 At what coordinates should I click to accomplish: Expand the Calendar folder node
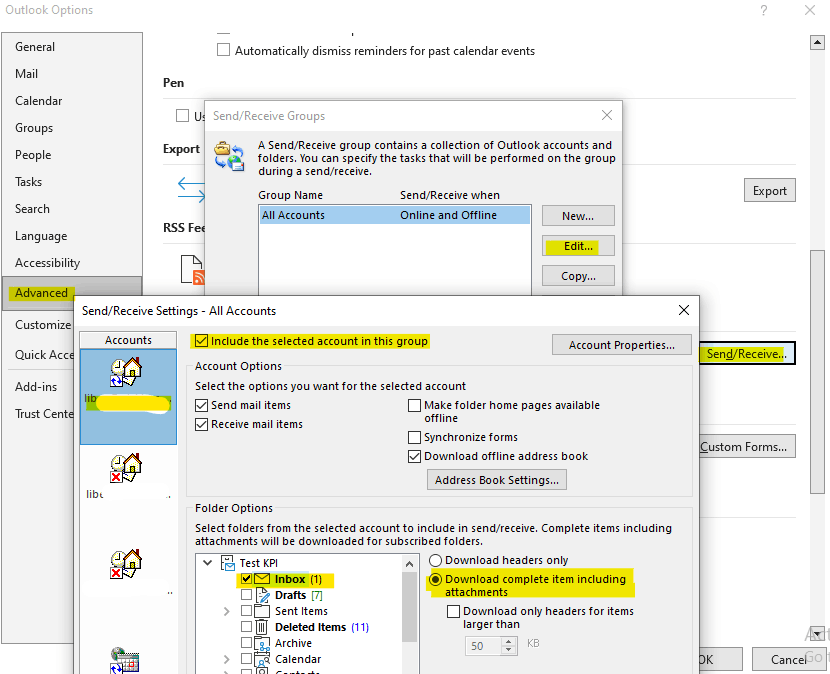click(227, 659)
